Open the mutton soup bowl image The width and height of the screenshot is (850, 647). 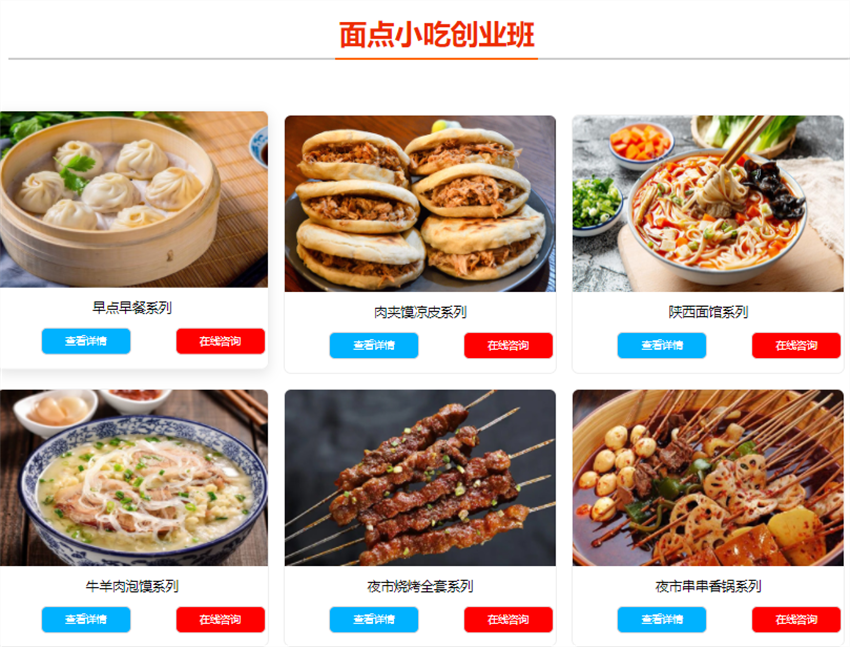[134, 478]
